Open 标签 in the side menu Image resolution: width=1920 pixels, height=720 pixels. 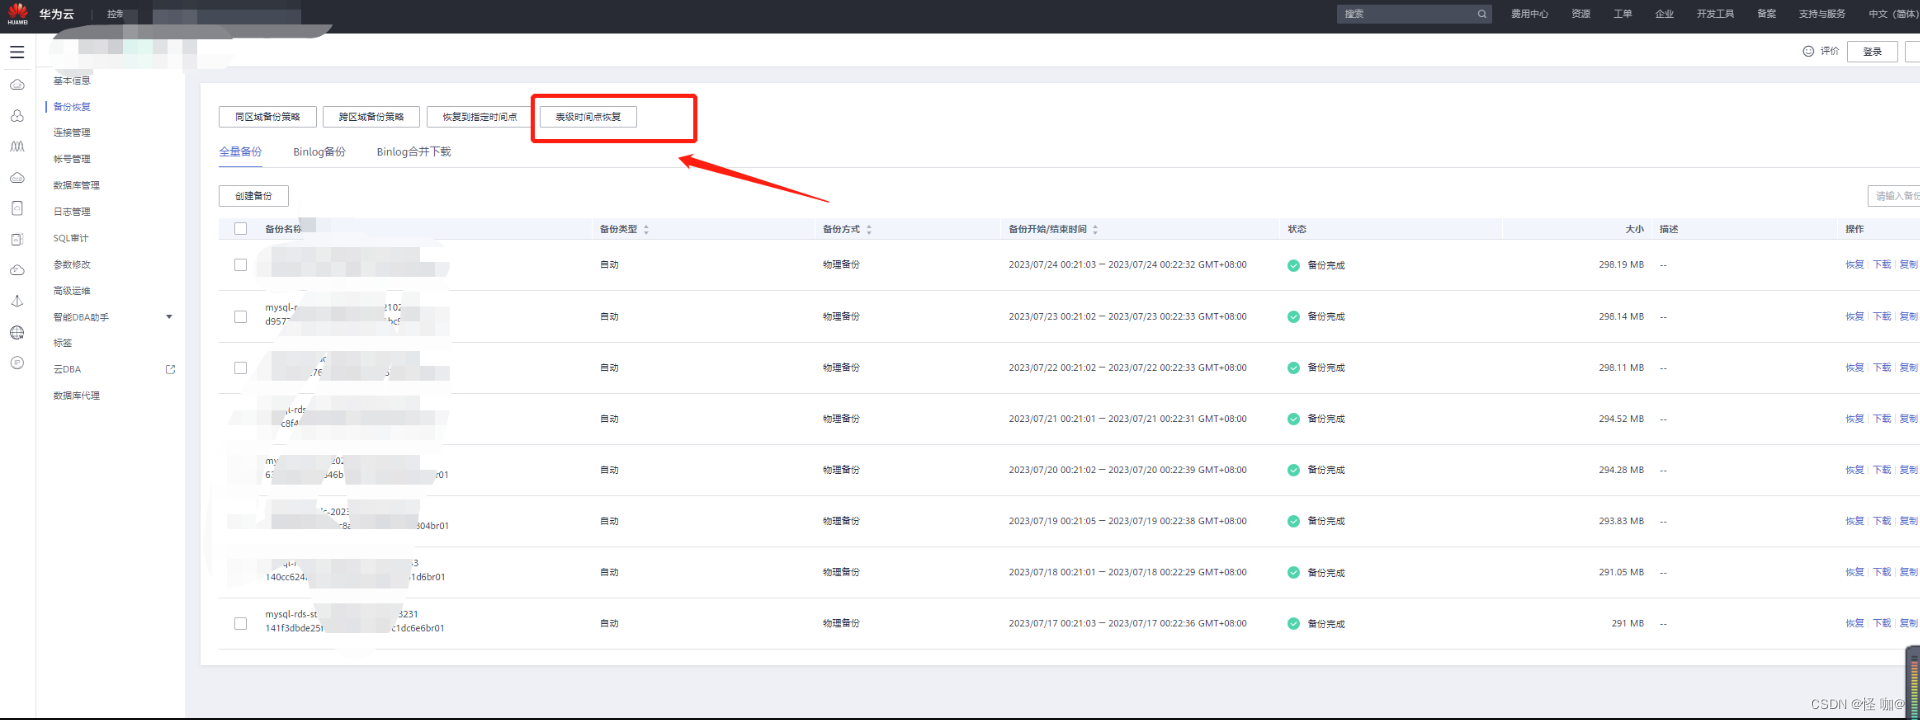point(63,343)
